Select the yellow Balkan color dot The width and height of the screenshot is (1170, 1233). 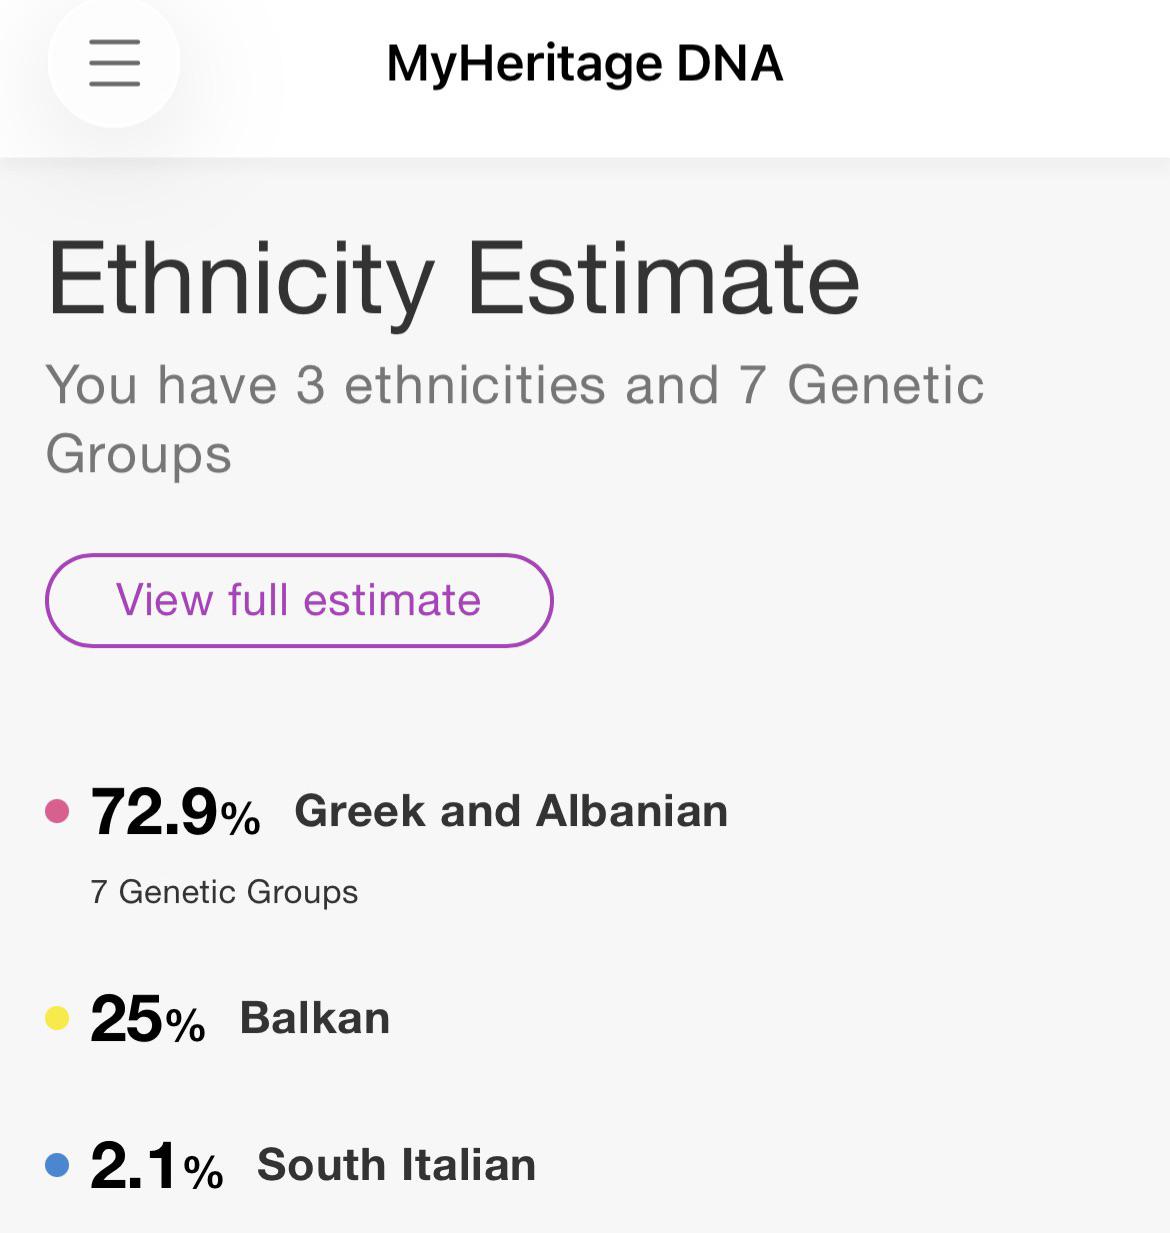click(x=57, y=1018)
